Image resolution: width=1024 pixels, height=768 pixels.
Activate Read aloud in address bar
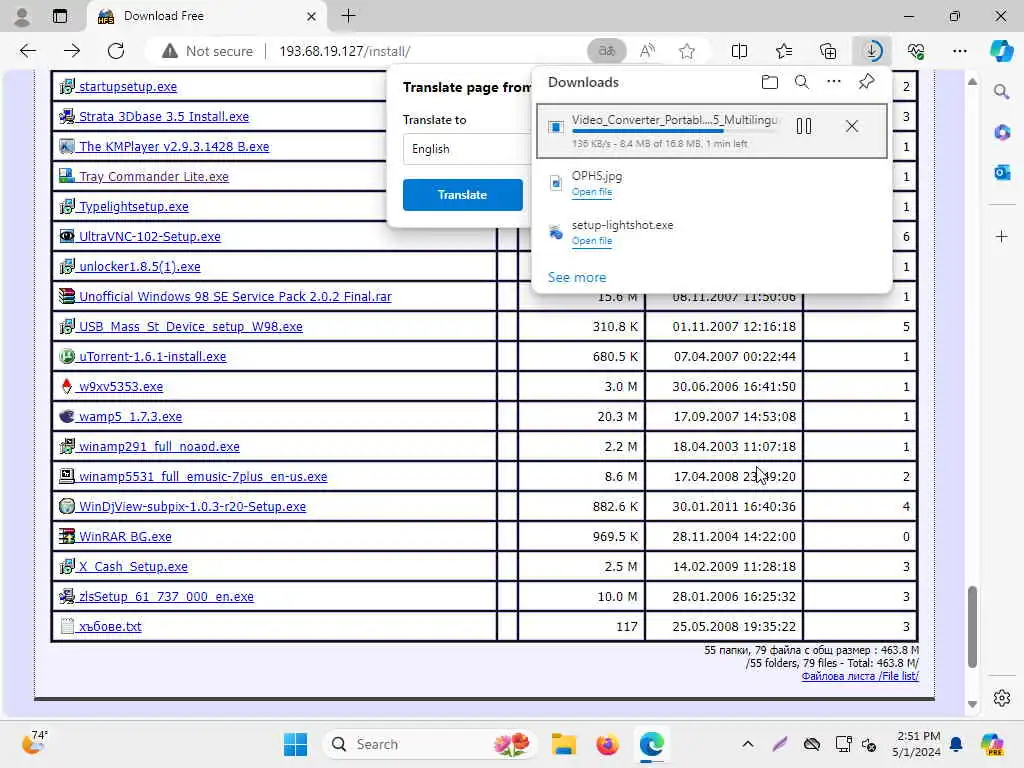point(647,51)
